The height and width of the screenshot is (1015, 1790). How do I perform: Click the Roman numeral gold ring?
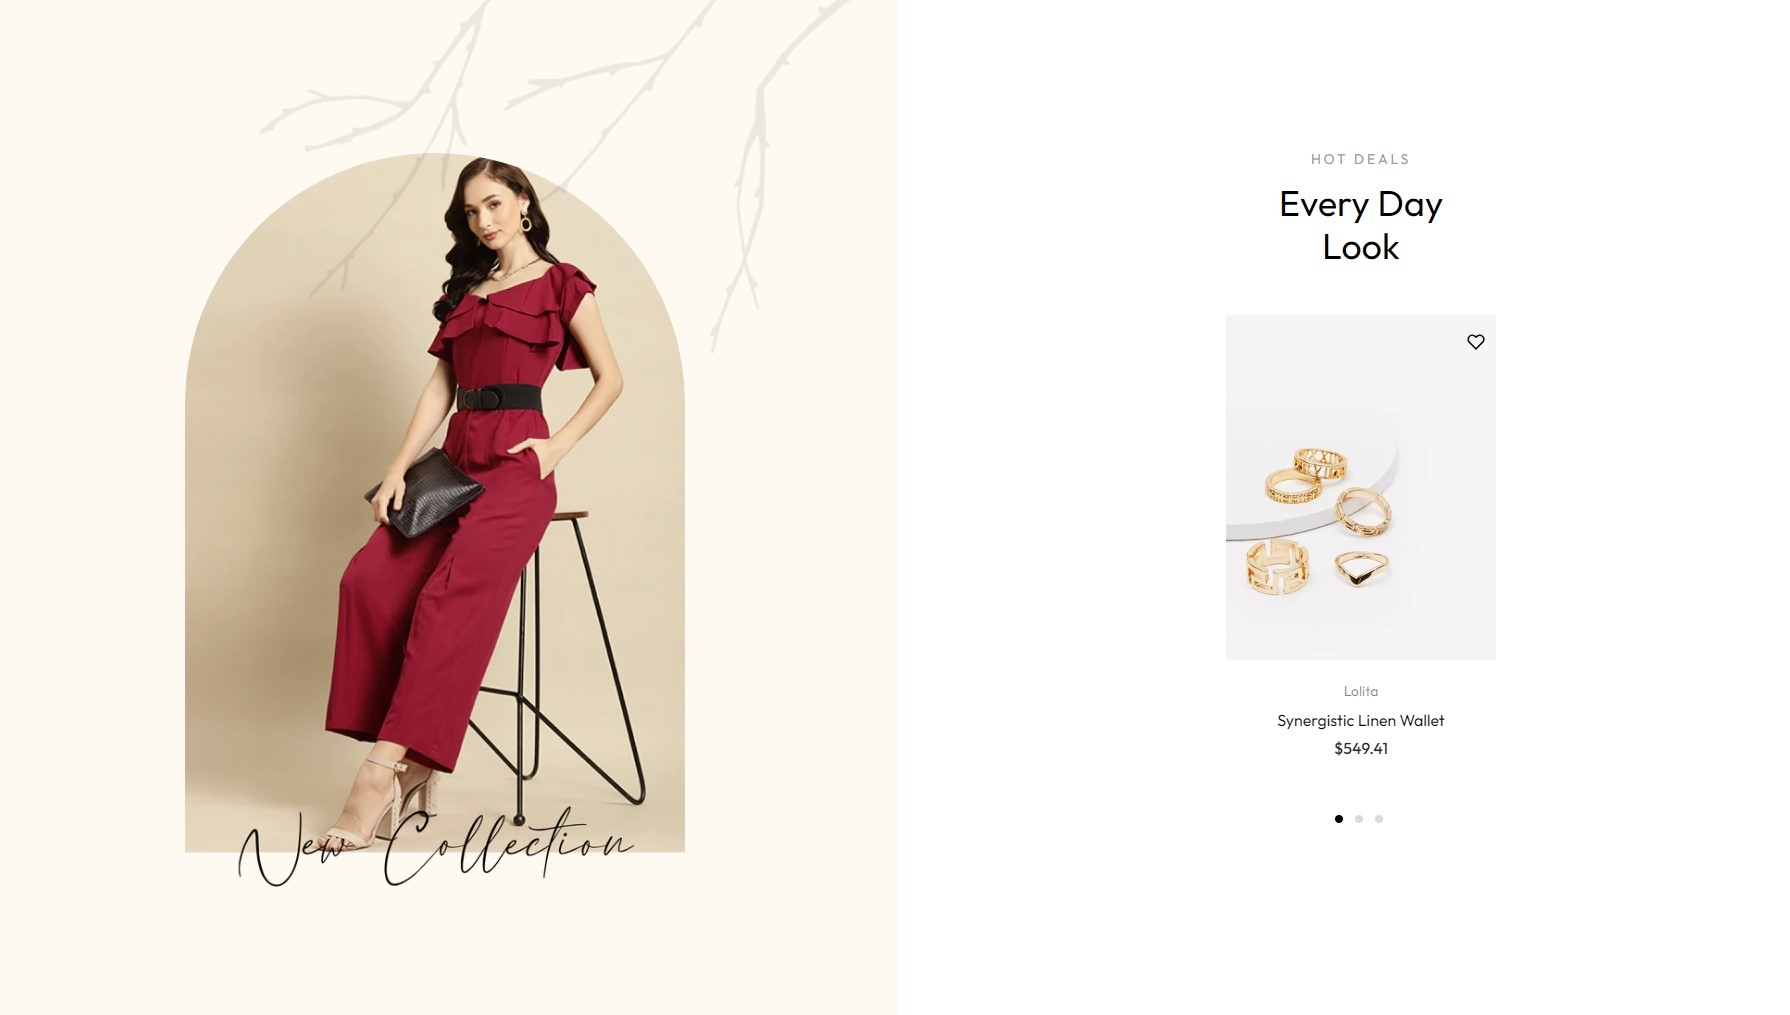coord(1320,463)
